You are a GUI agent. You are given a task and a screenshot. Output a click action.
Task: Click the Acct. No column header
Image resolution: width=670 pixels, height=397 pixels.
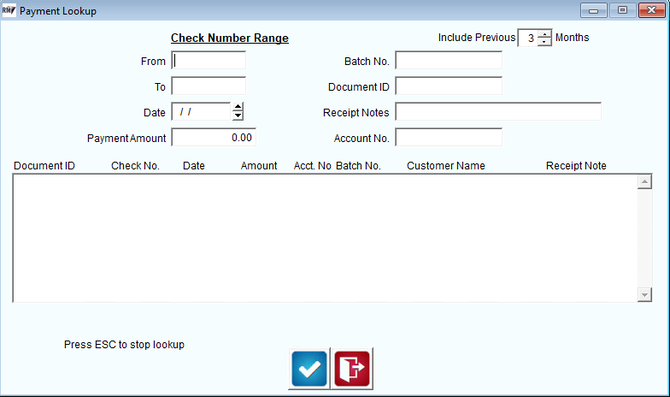click(312, 166)
